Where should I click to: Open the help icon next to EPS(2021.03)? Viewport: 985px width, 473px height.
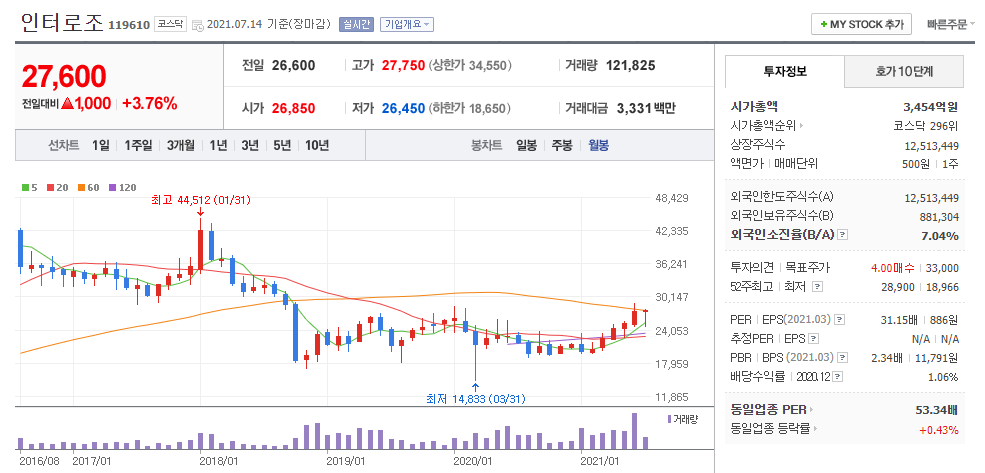(x=840, y=320)
